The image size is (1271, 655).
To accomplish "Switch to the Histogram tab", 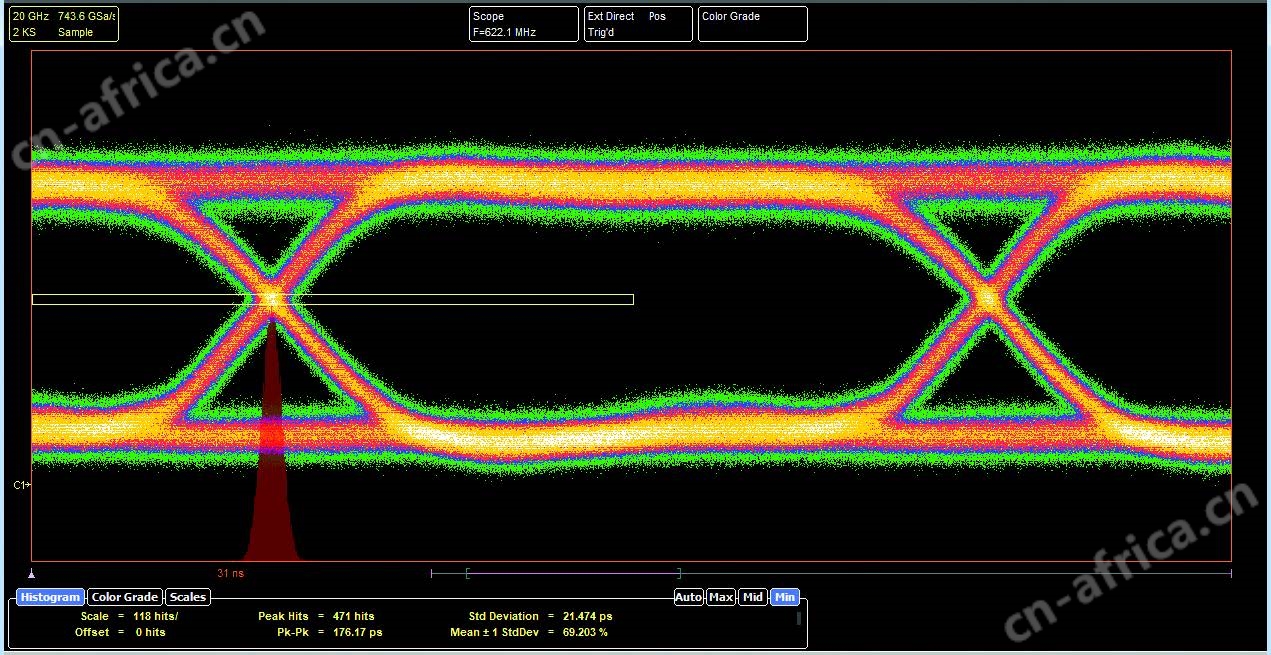I will pos(50,597).
